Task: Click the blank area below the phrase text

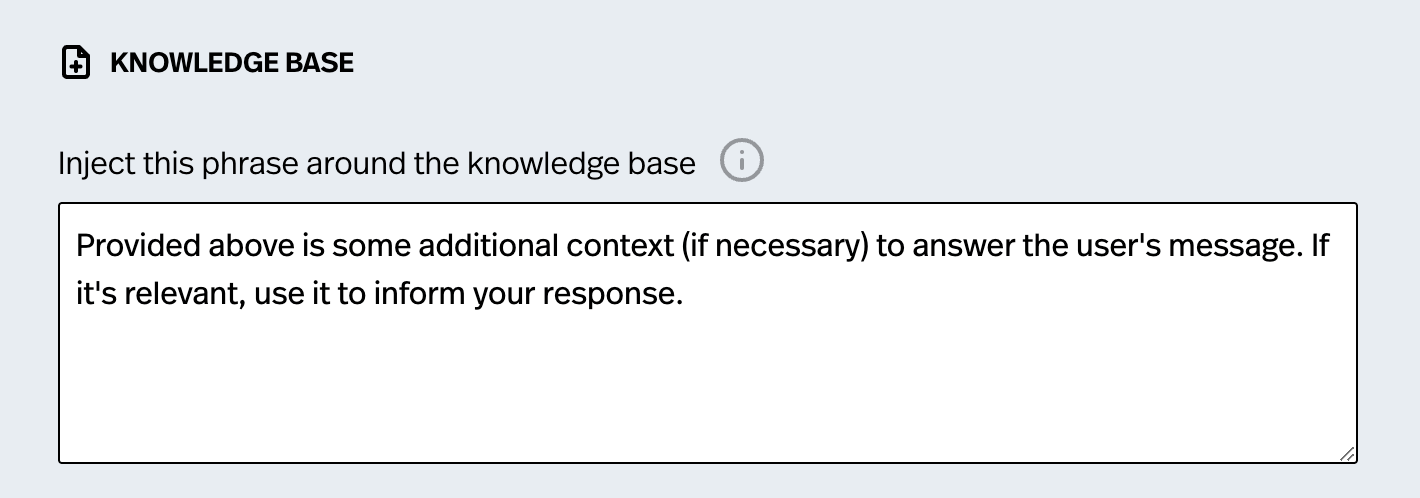Action: click(x=707, y=390)
